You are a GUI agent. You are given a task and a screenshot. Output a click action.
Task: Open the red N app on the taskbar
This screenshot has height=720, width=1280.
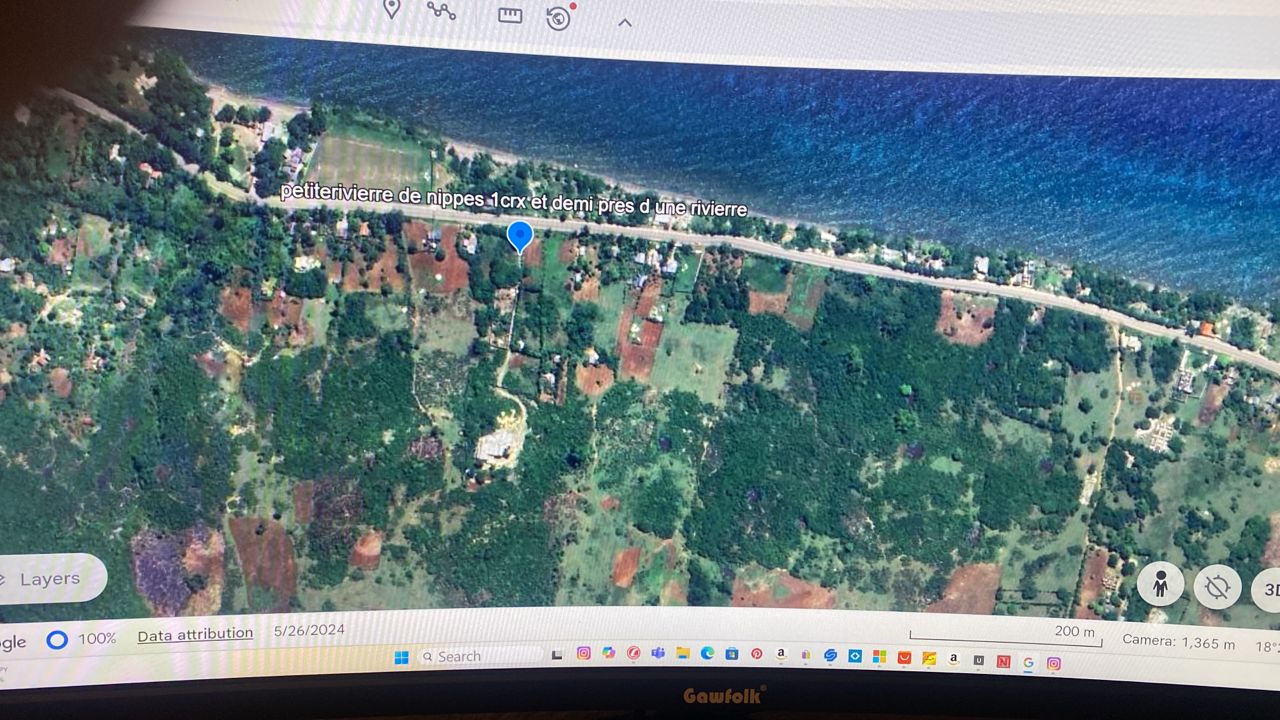click(x=1003, y=661)
